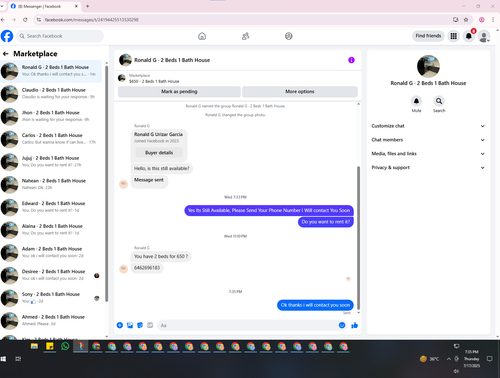The width and height of the screenshot is (500, 378).
Task: Open Buyer details for Ronald G
Action: 159,153
